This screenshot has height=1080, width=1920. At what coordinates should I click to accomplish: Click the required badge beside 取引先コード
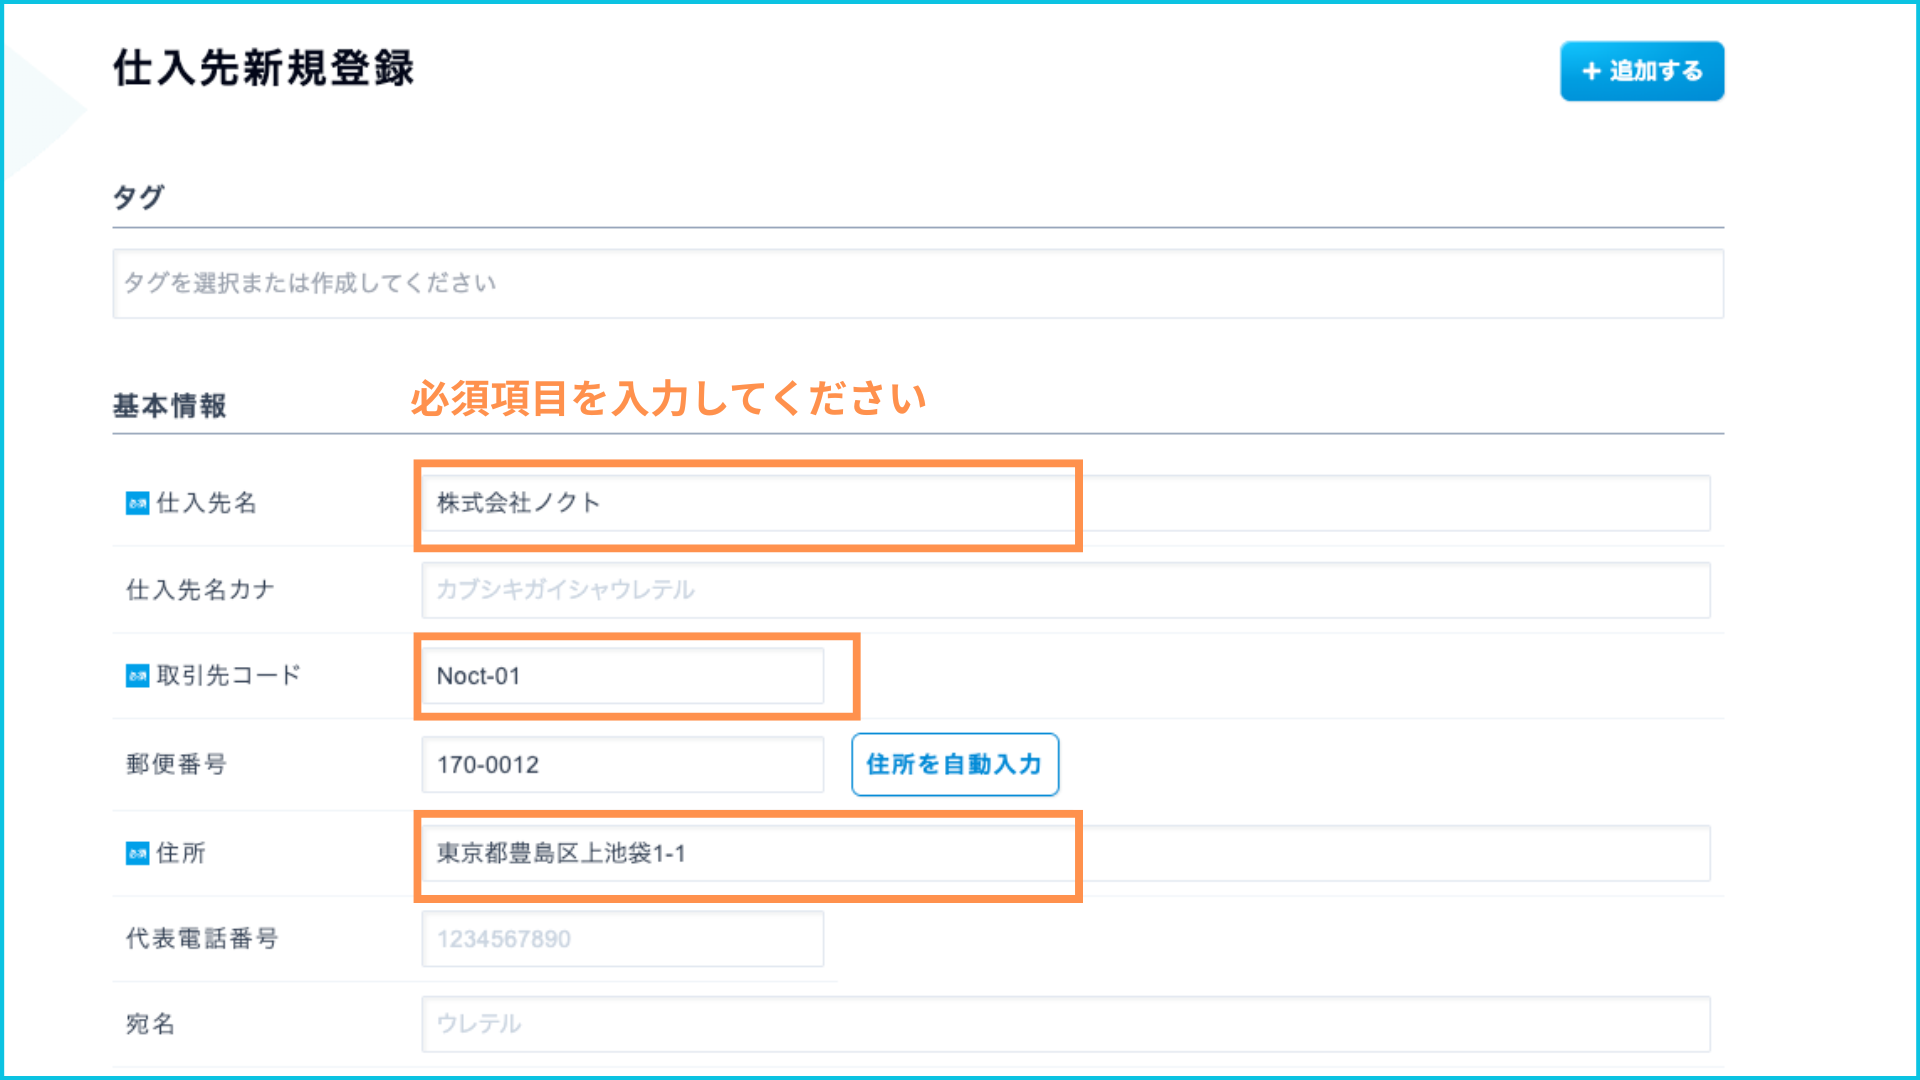click(137, 676)
